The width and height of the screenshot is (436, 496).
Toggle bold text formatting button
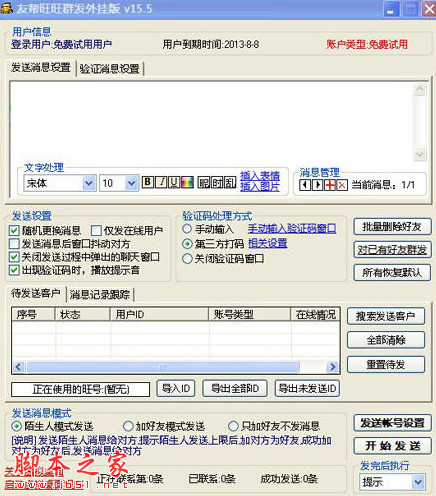tap(148, 182)
